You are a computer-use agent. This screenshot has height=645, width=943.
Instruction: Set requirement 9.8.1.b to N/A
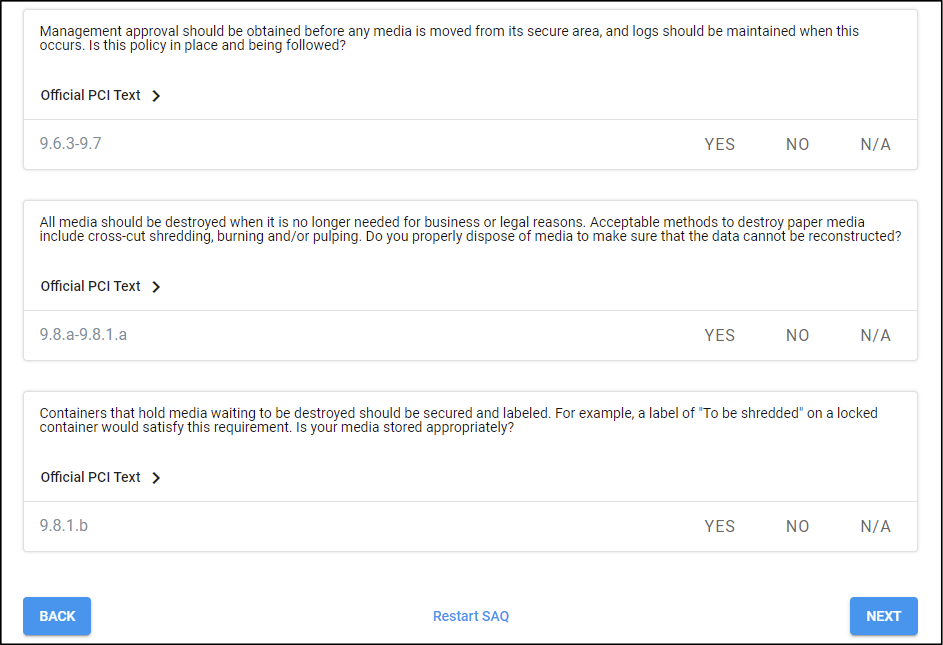click(875, 526)
